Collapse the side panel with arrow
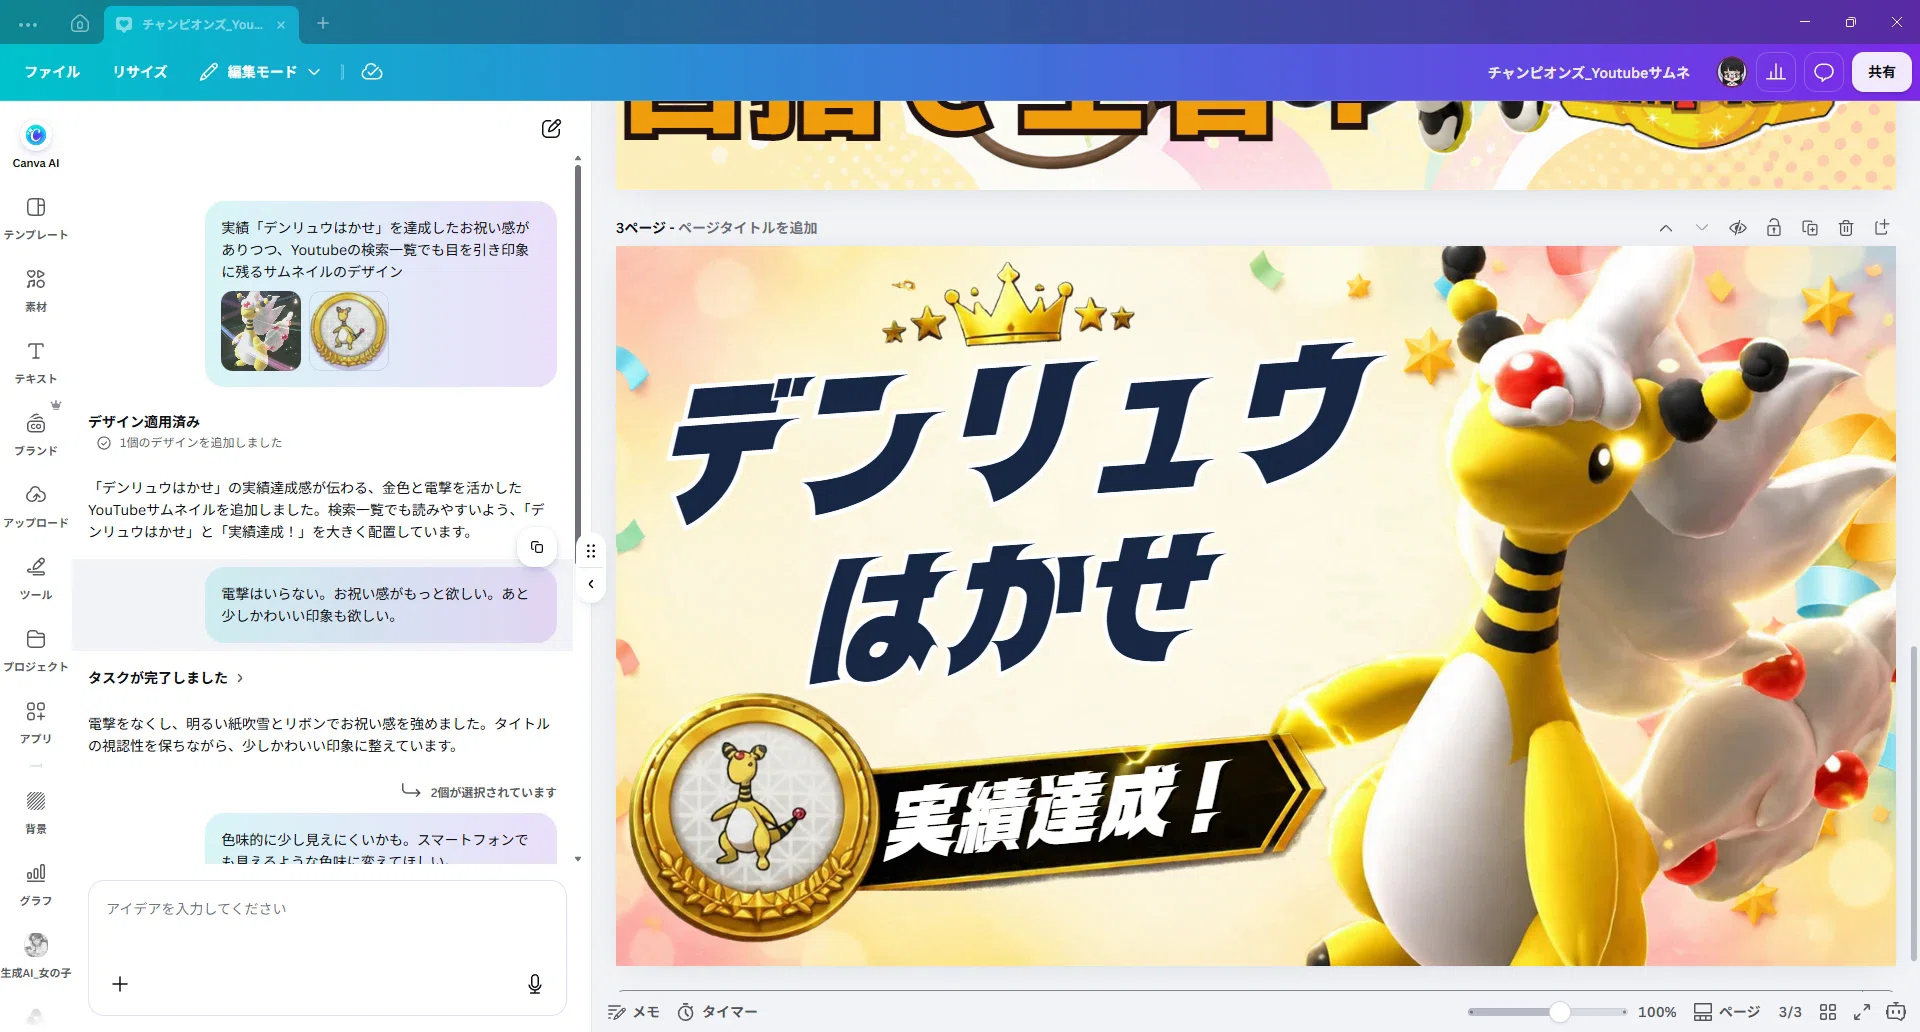Viewport: 1920px width, 1032px height. pos(591,584)
